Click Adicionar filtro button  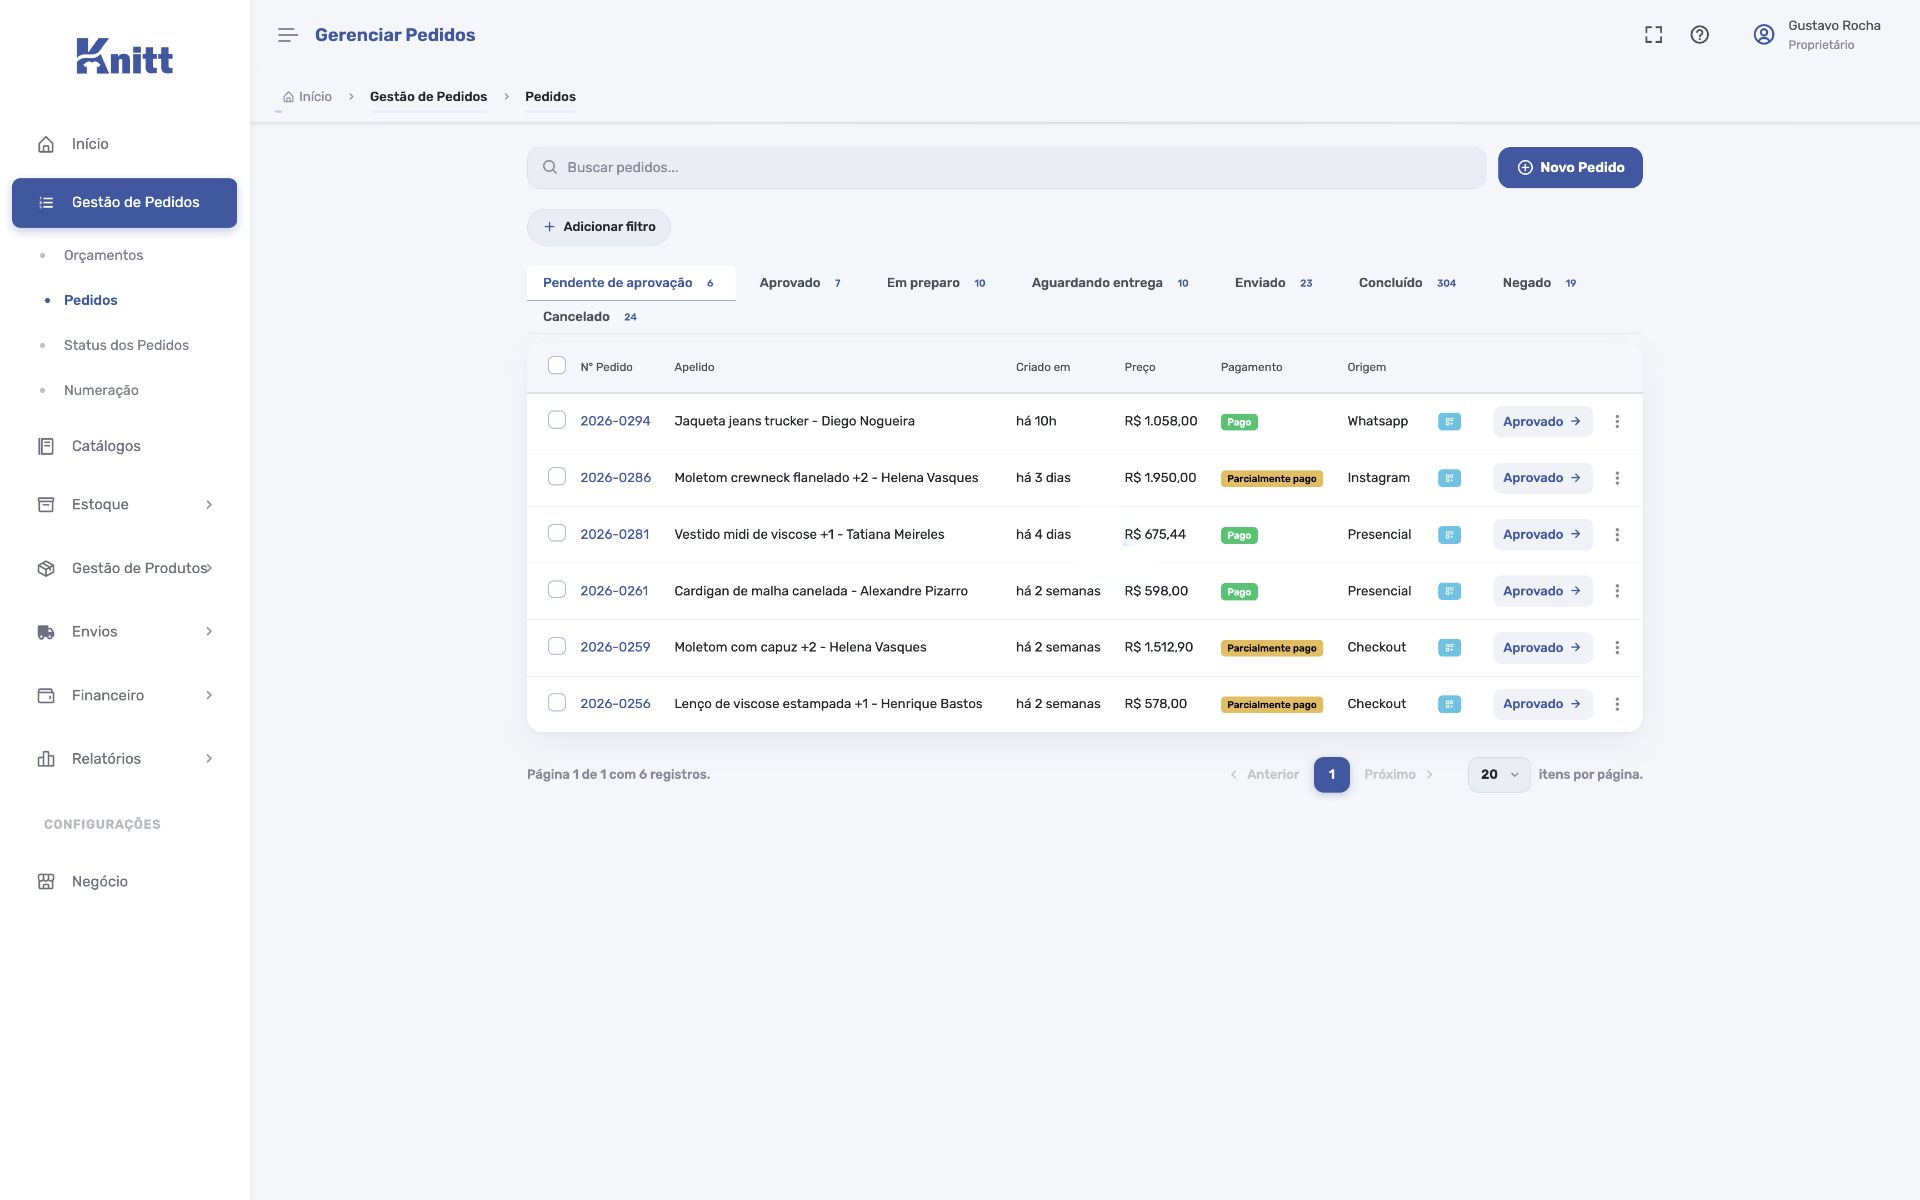coord(599,227)
